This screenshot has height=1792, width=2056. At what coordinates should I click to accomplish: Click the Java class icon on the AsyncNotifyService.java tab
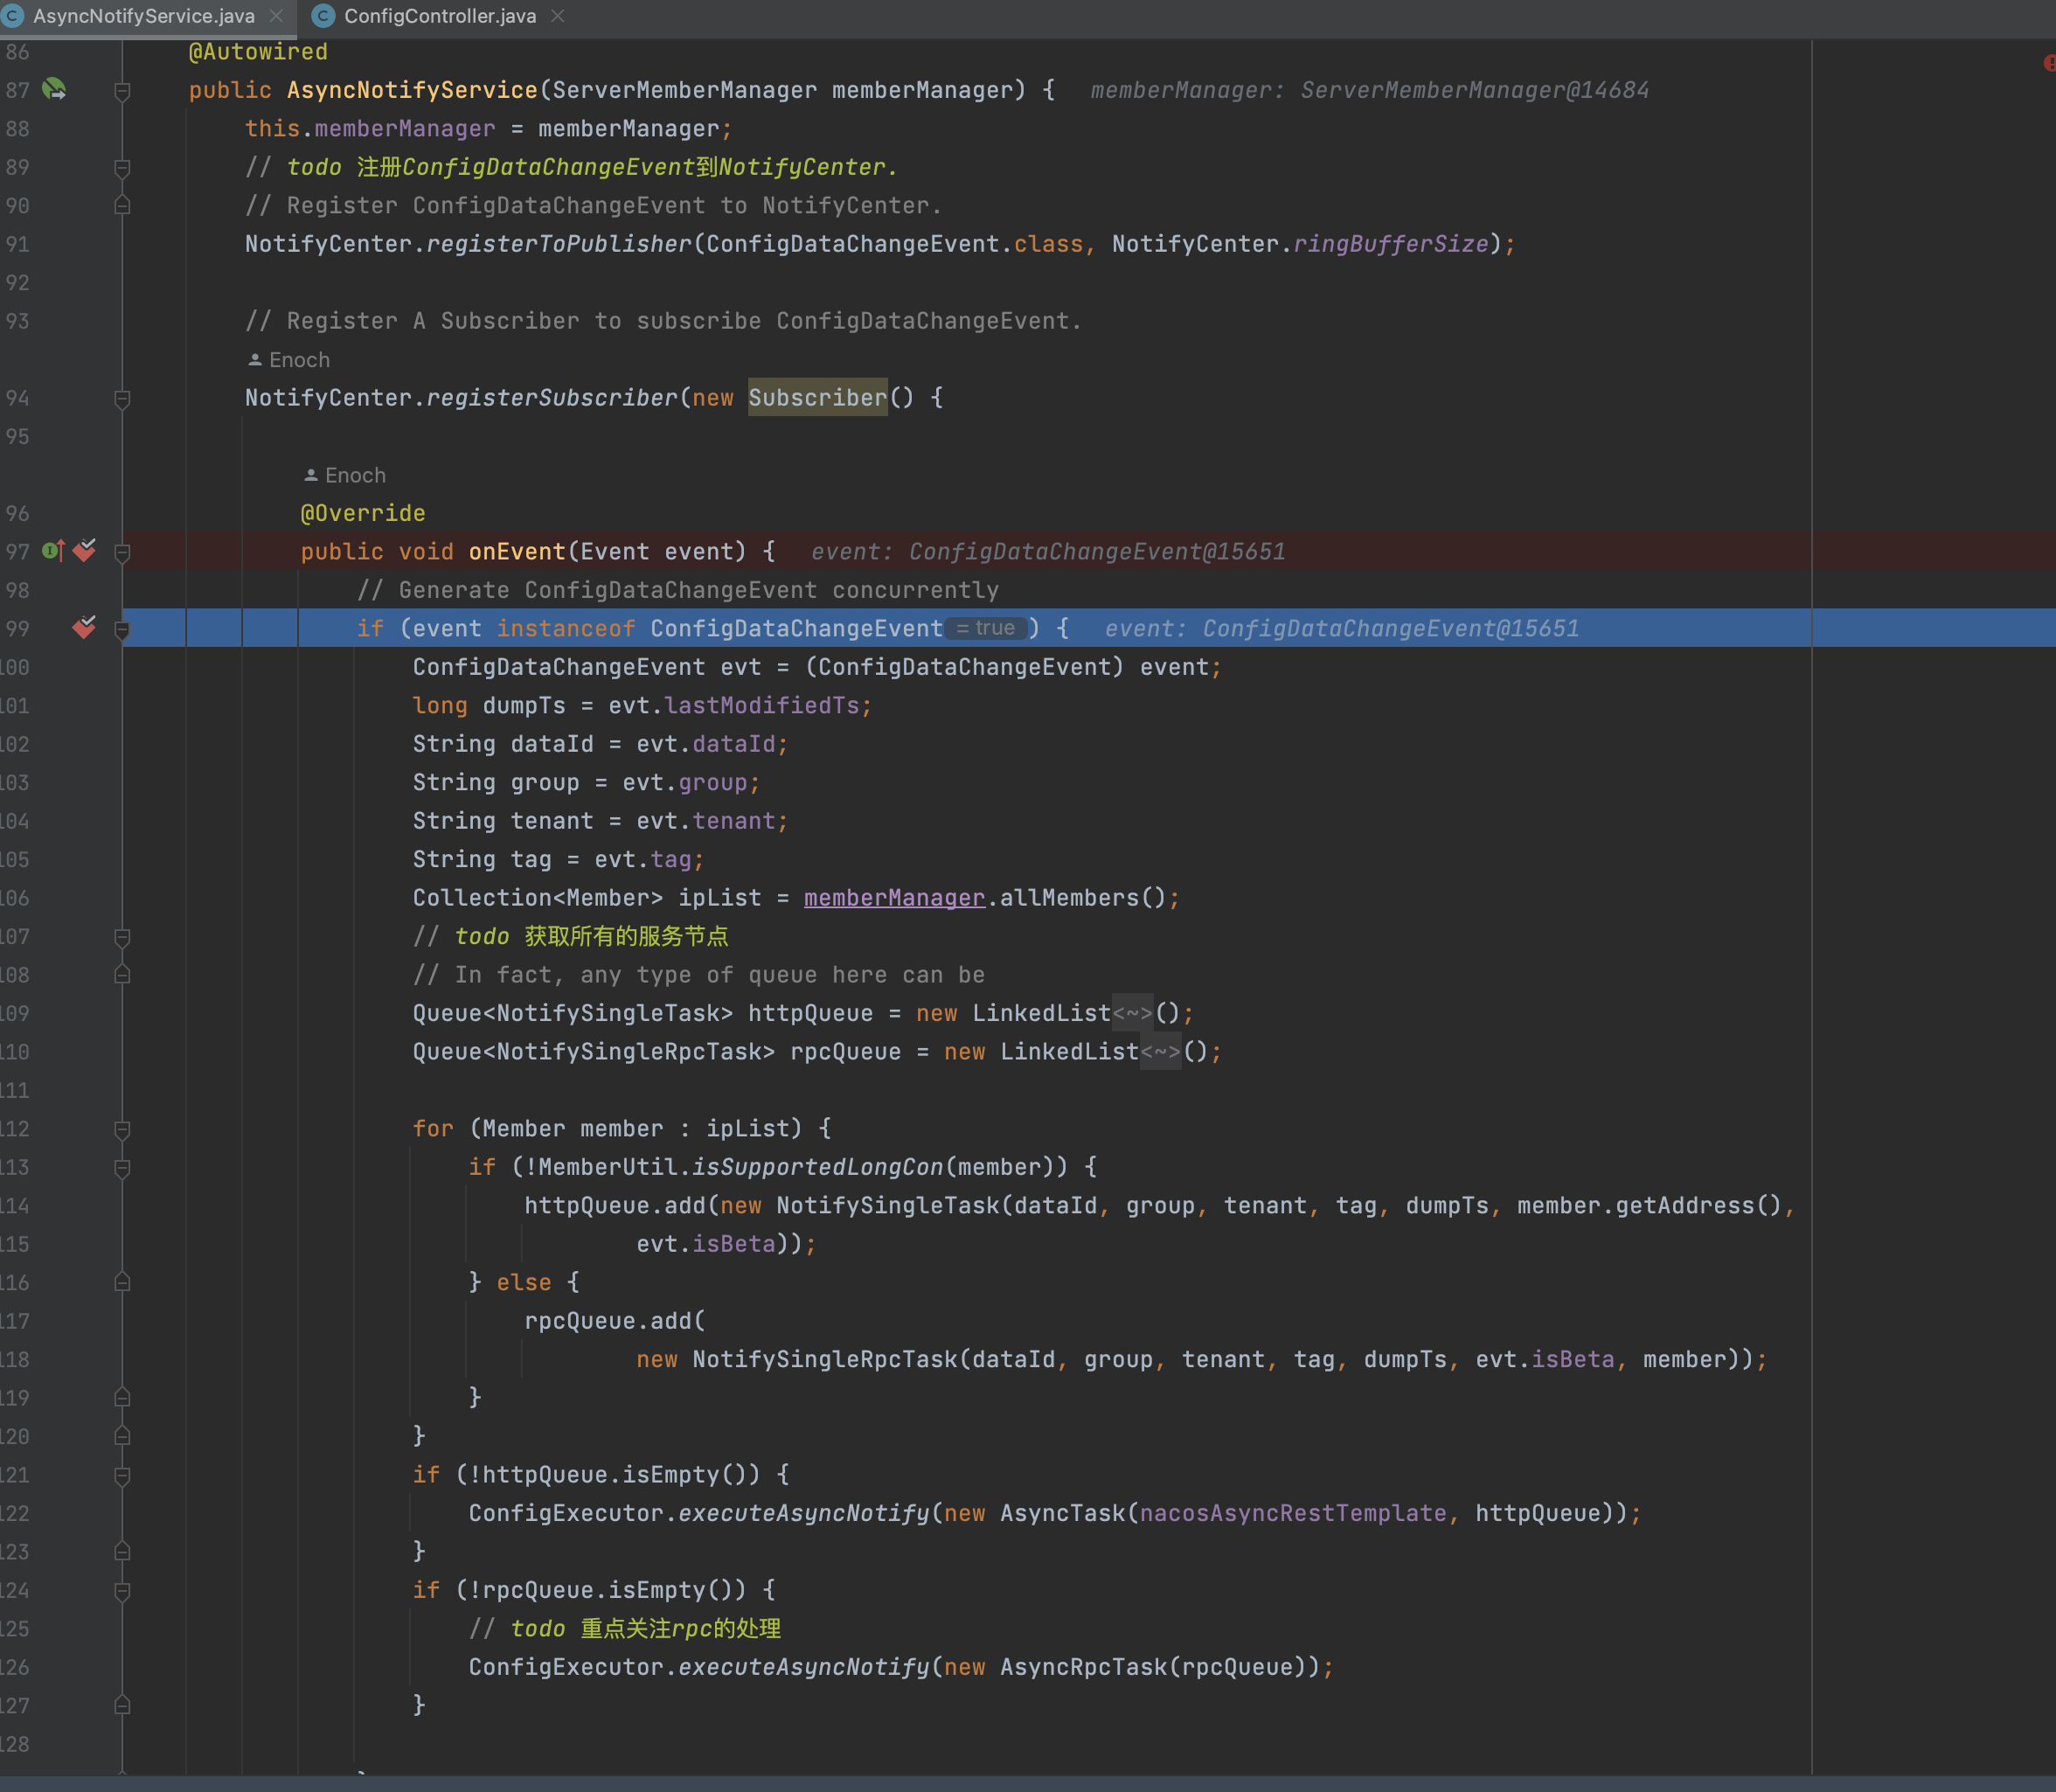(12, 16)
